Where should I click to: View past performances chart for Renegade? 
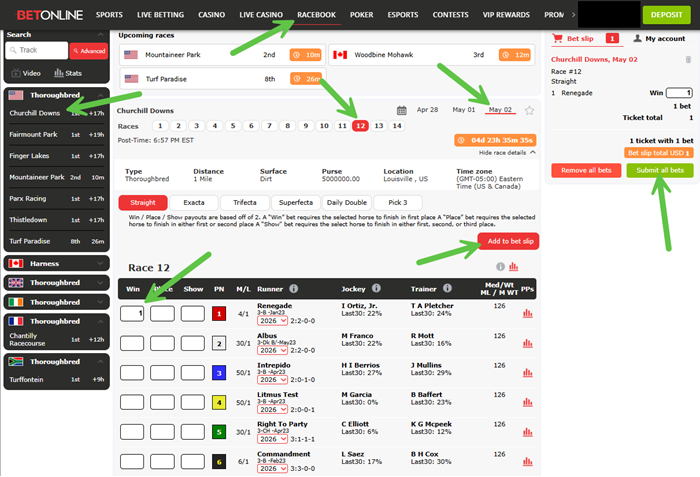tap(528, 314)
